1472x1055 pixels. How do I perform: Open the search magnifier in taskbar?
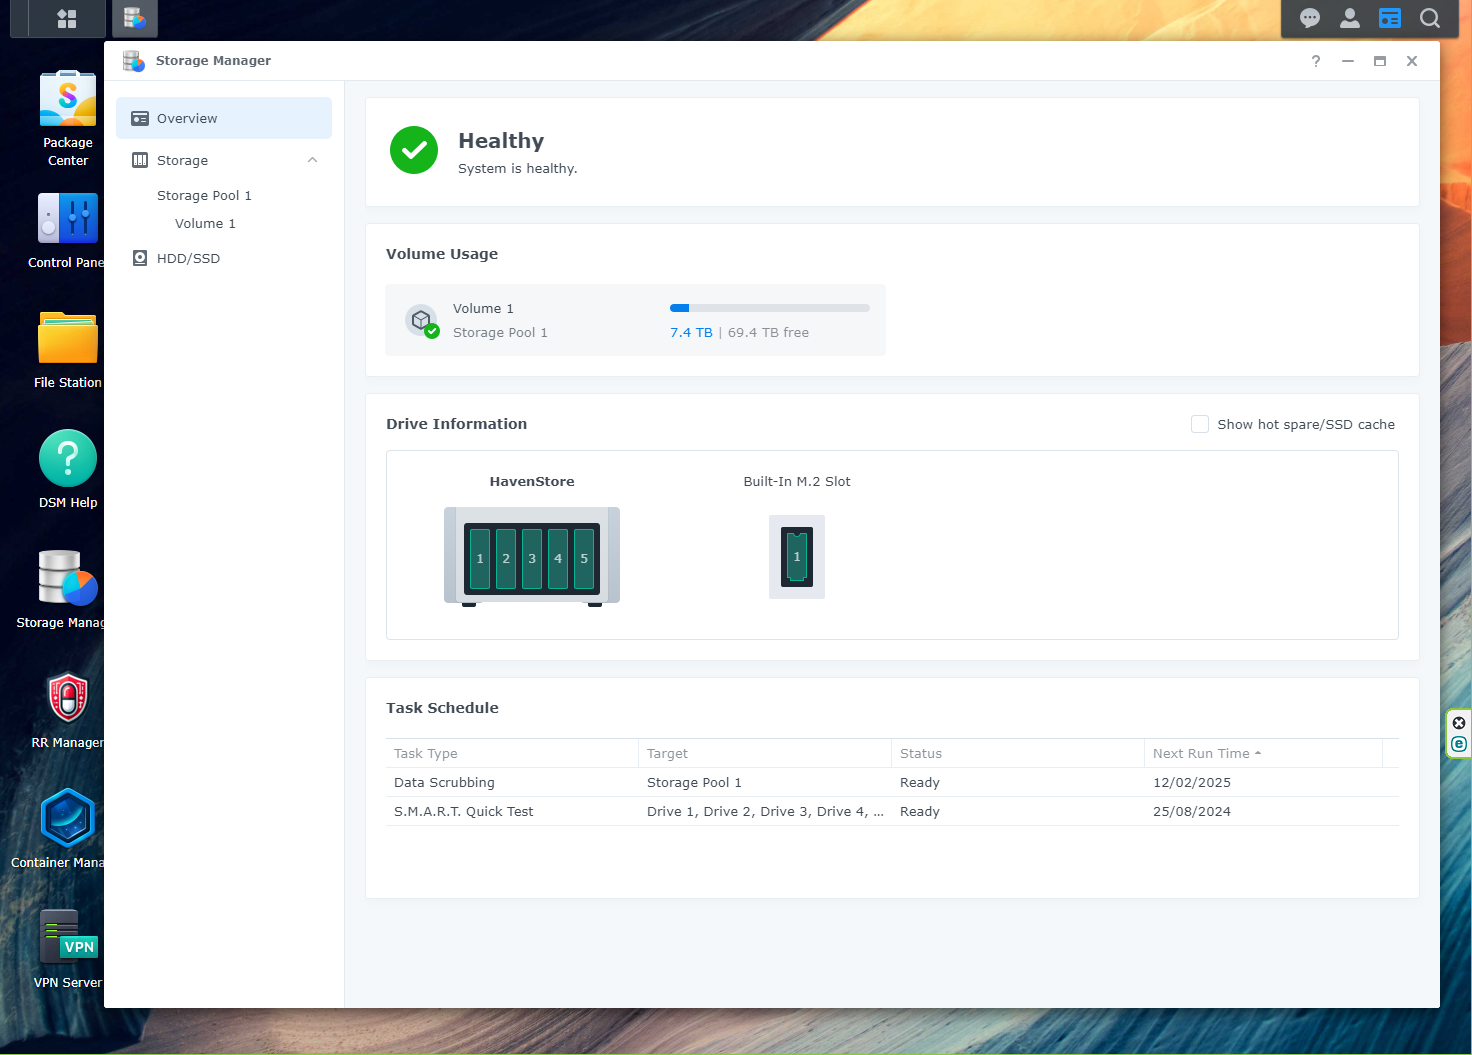[x=1430, y=18]
